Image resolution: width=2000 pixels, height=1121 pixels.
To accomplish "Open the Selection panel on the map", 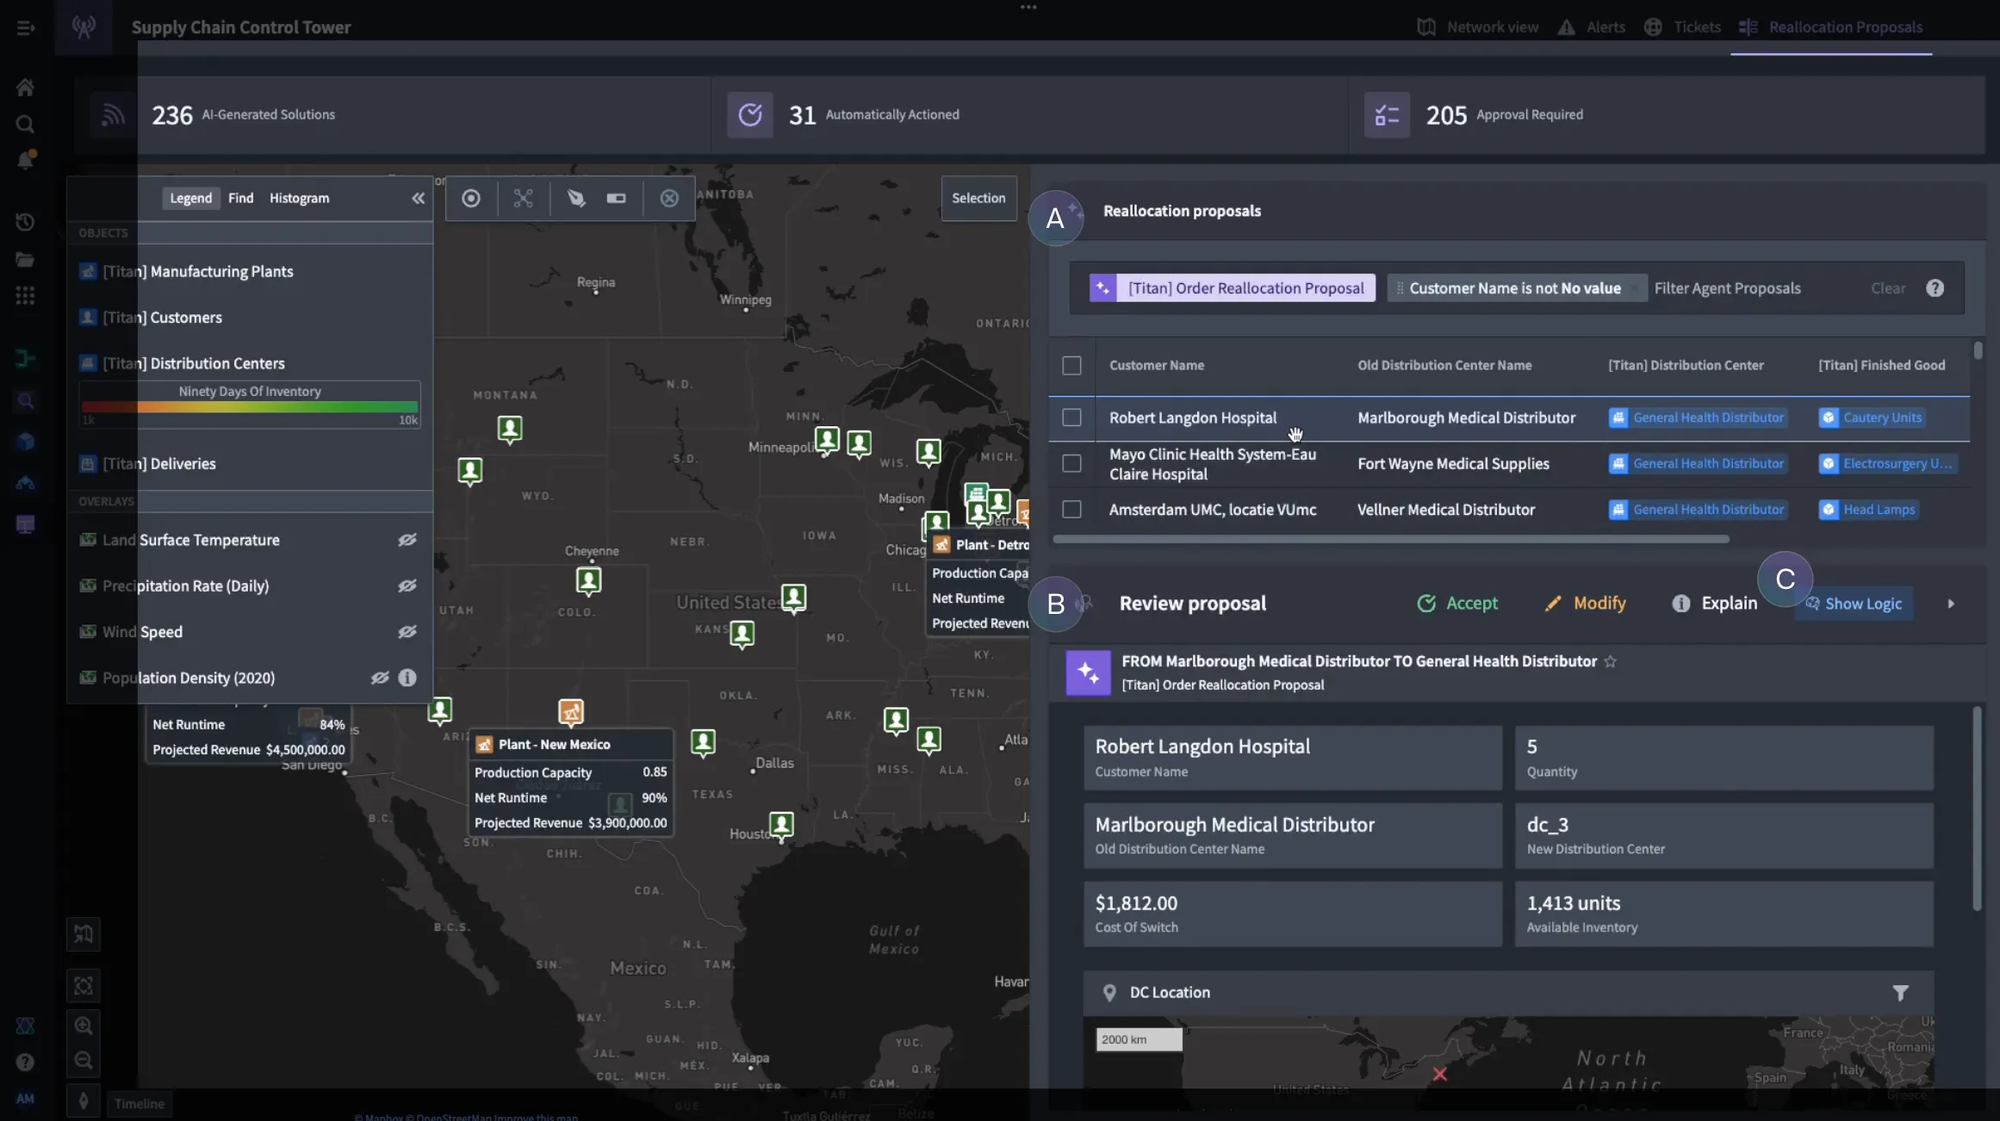I will [978, 198].
